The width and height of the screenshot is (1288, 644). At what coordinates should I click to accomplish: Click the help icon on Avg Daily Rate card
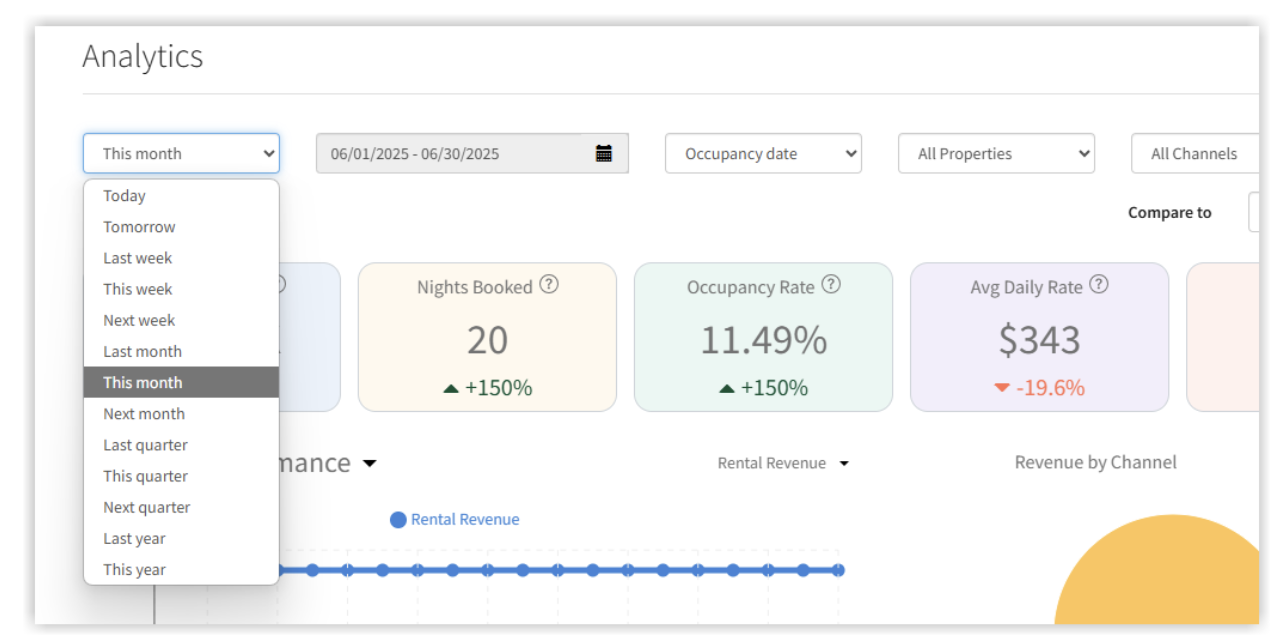tap(1100, 284)
